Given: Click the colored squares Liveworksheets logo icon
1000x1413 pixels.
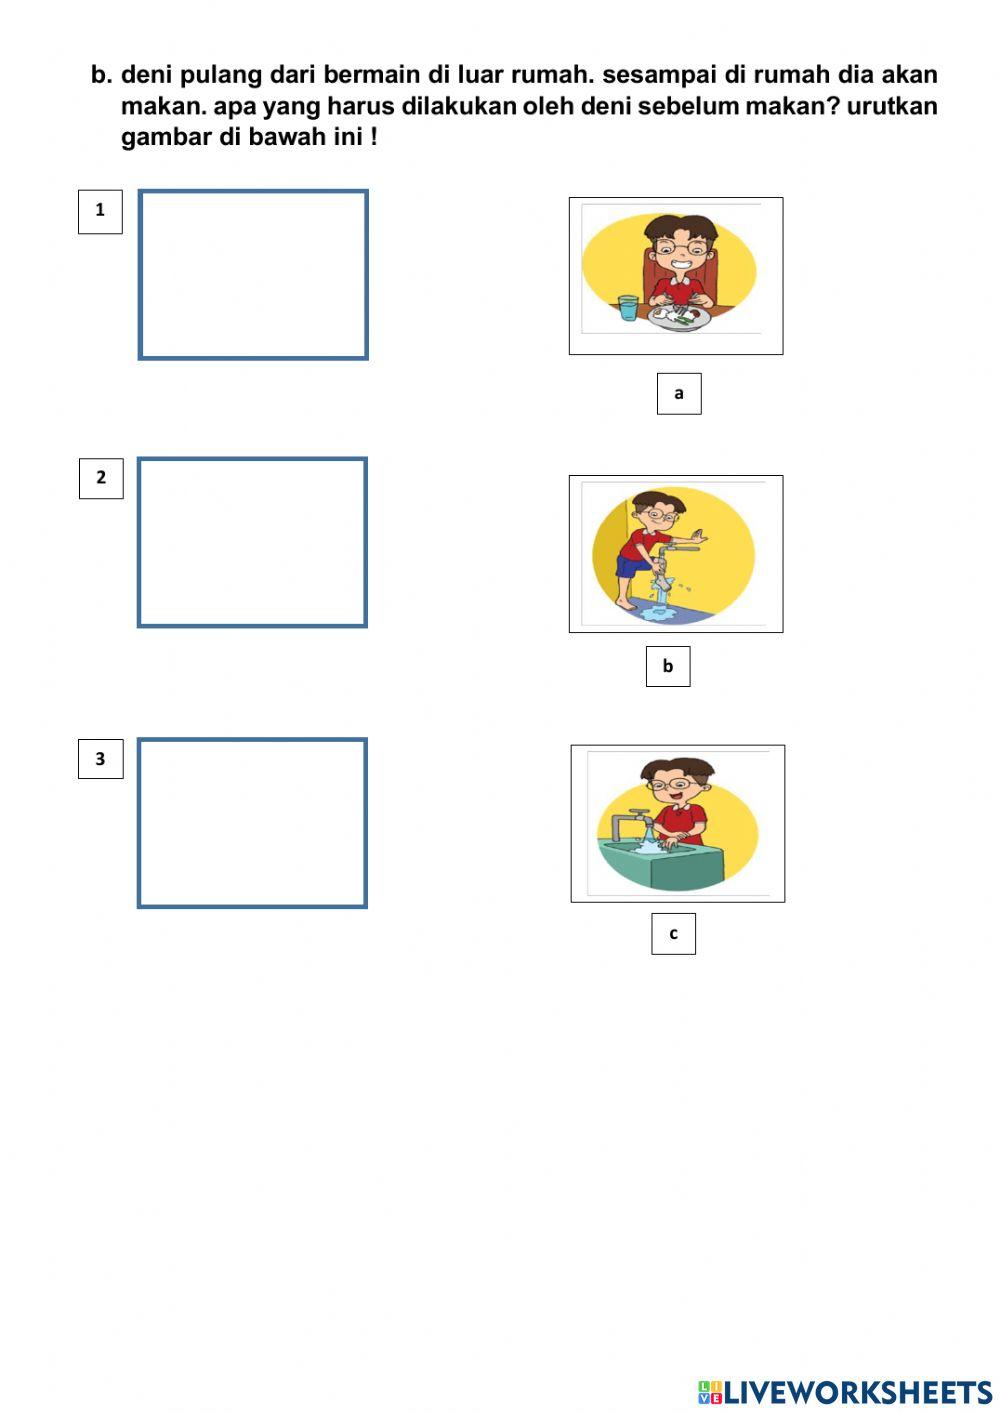Looking at the screenshot, I should (710, 1392).
